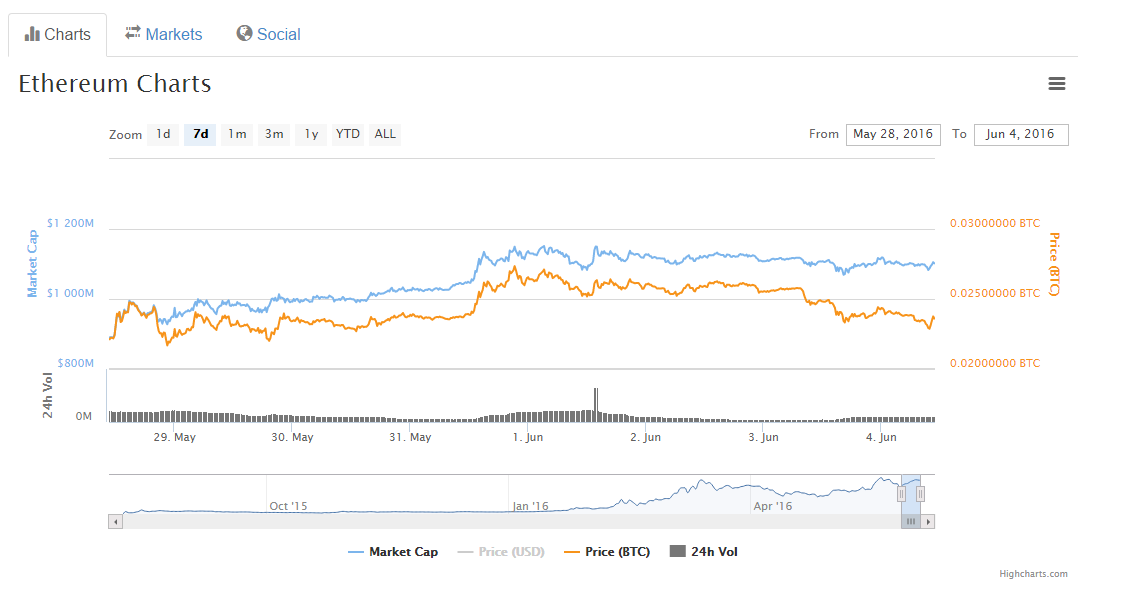Click the To date field
Viewport: 1132px width, 602px height.
click(x=1020, y=134)
